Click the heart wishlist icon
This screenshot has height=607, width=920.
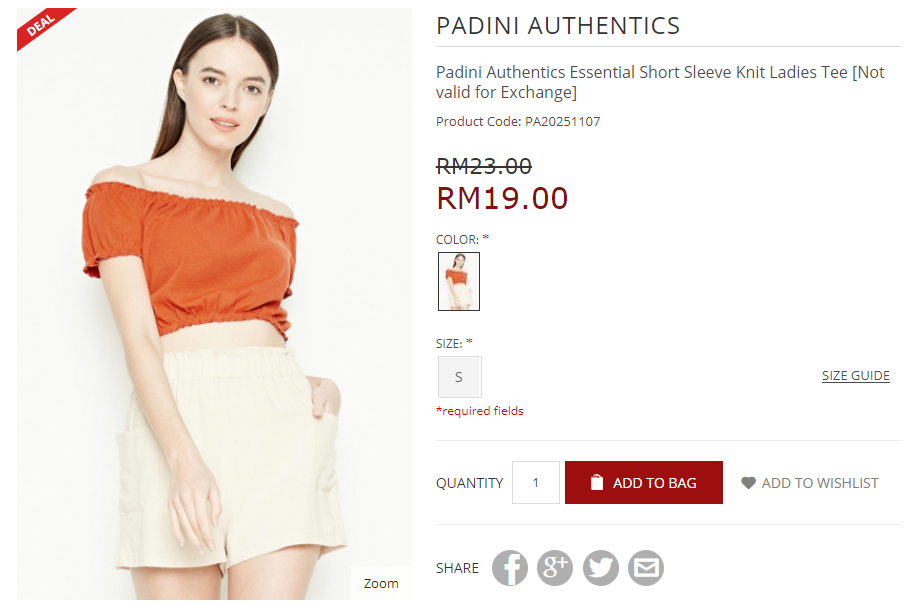pos(748,483)
